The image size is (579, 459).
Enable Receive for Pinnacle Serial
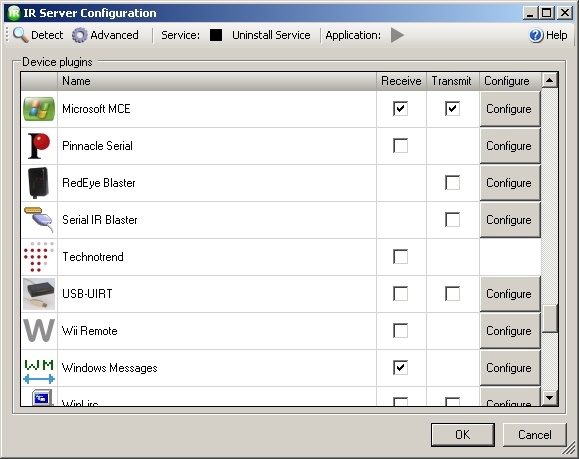(x=401, y=146)
